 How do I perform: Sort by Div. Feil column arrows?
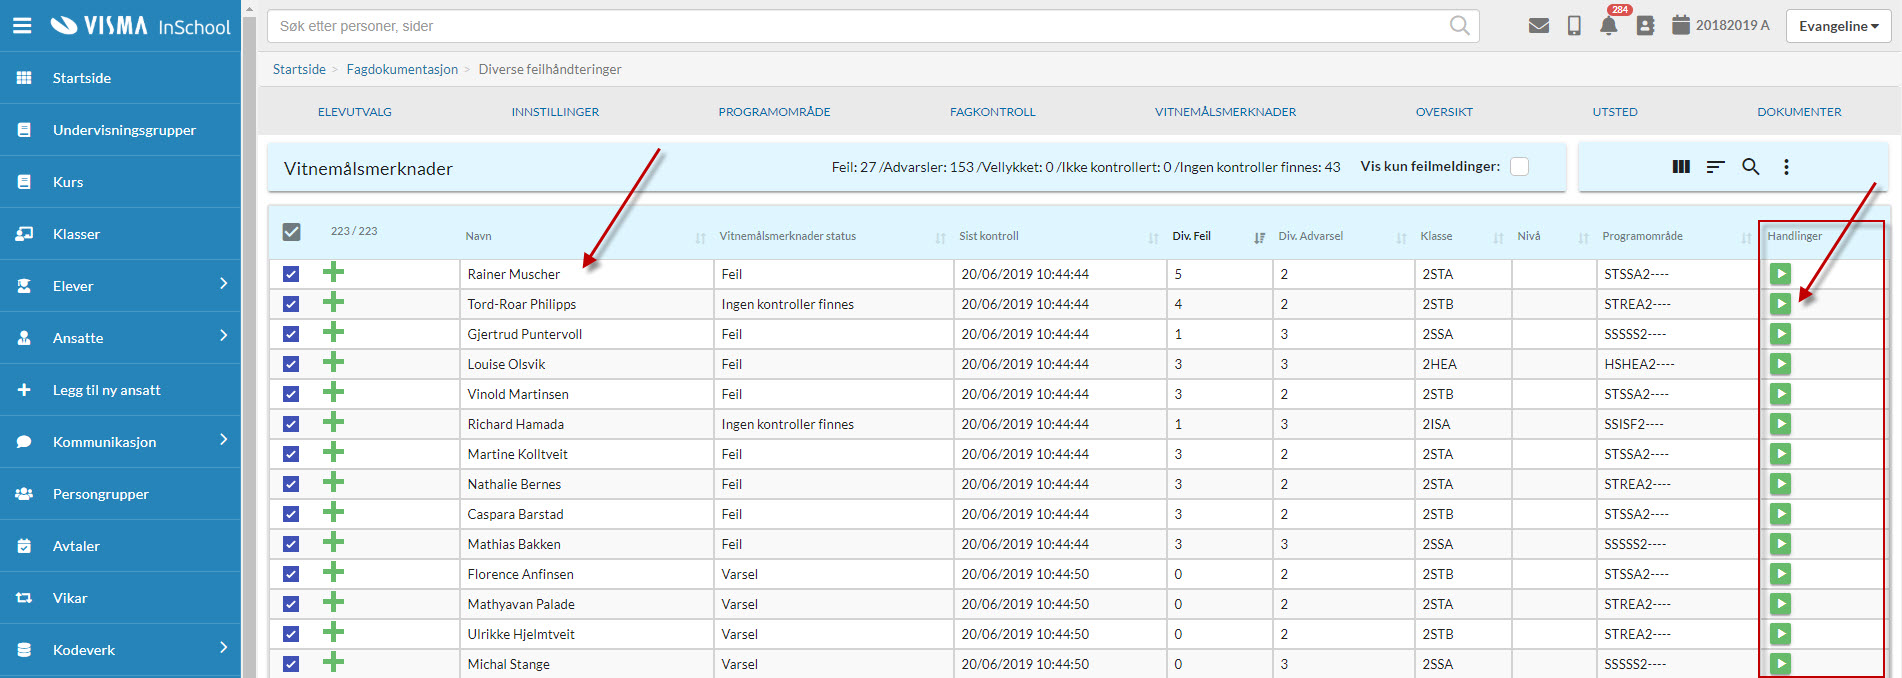1259,238
